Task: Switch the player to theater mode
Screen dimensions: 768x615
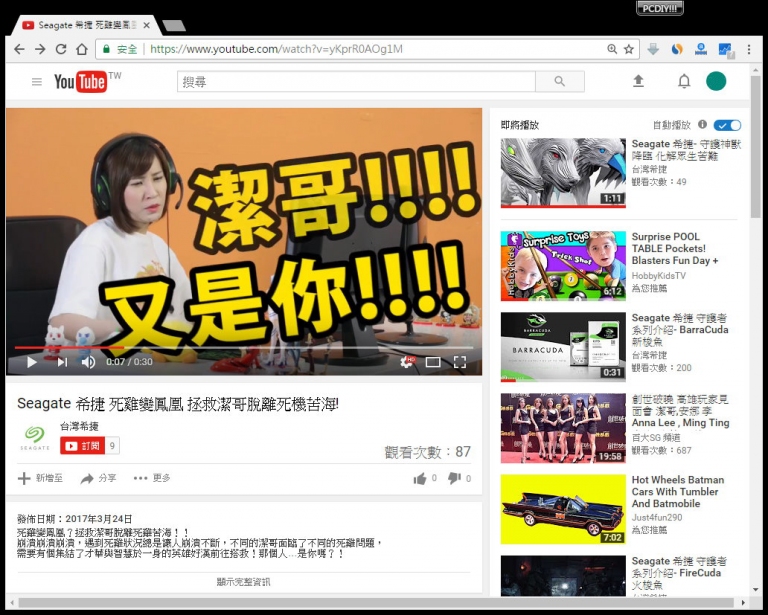Action: point(433,362)
